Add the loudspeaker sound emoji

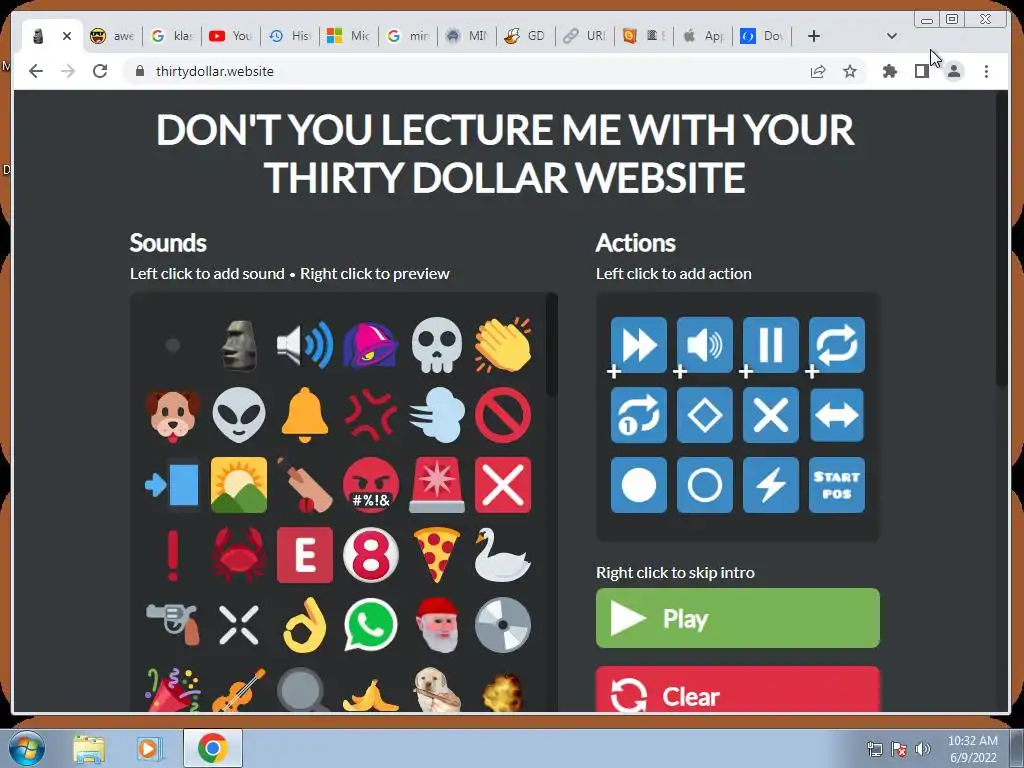click(x=305, y=345)
